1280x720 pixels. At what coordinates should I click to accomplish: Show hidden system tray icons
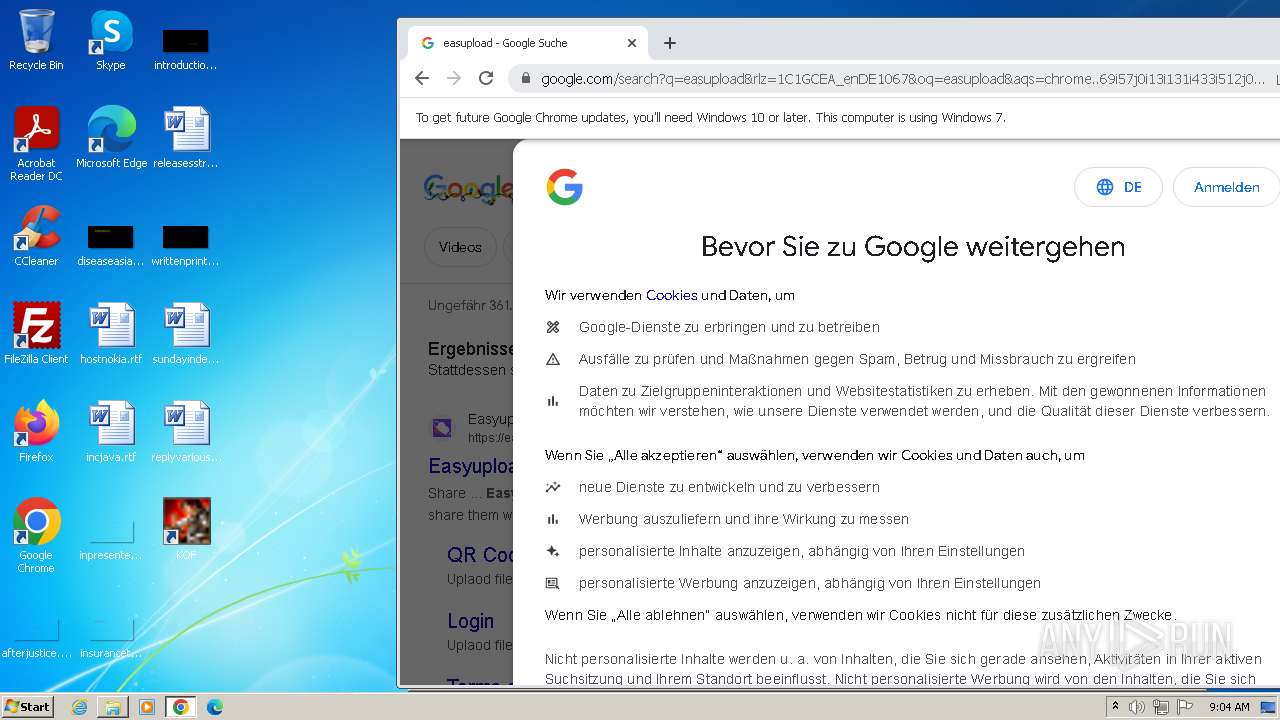[1116, 706]
